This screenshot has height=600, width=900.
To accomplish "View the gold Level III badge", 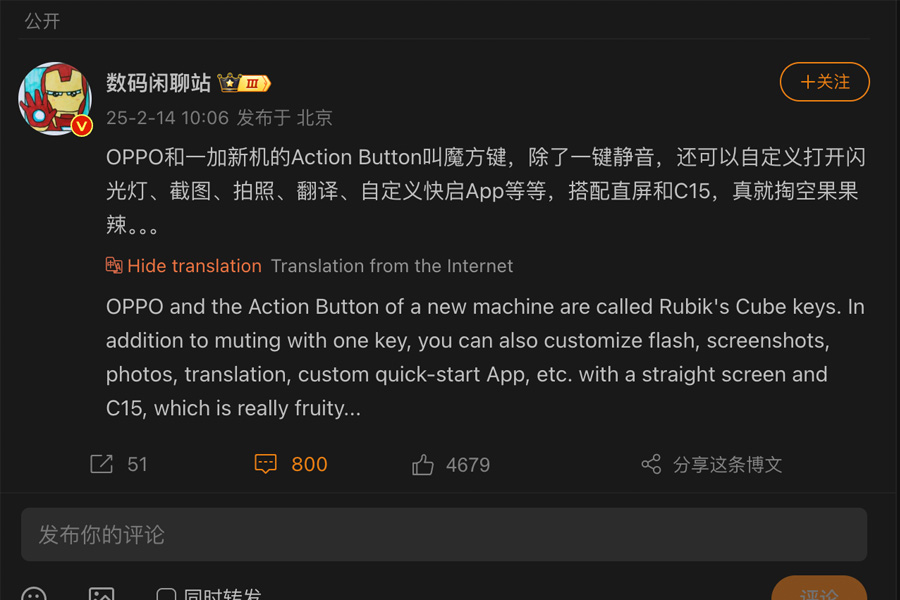I will (x=252, y=83).
